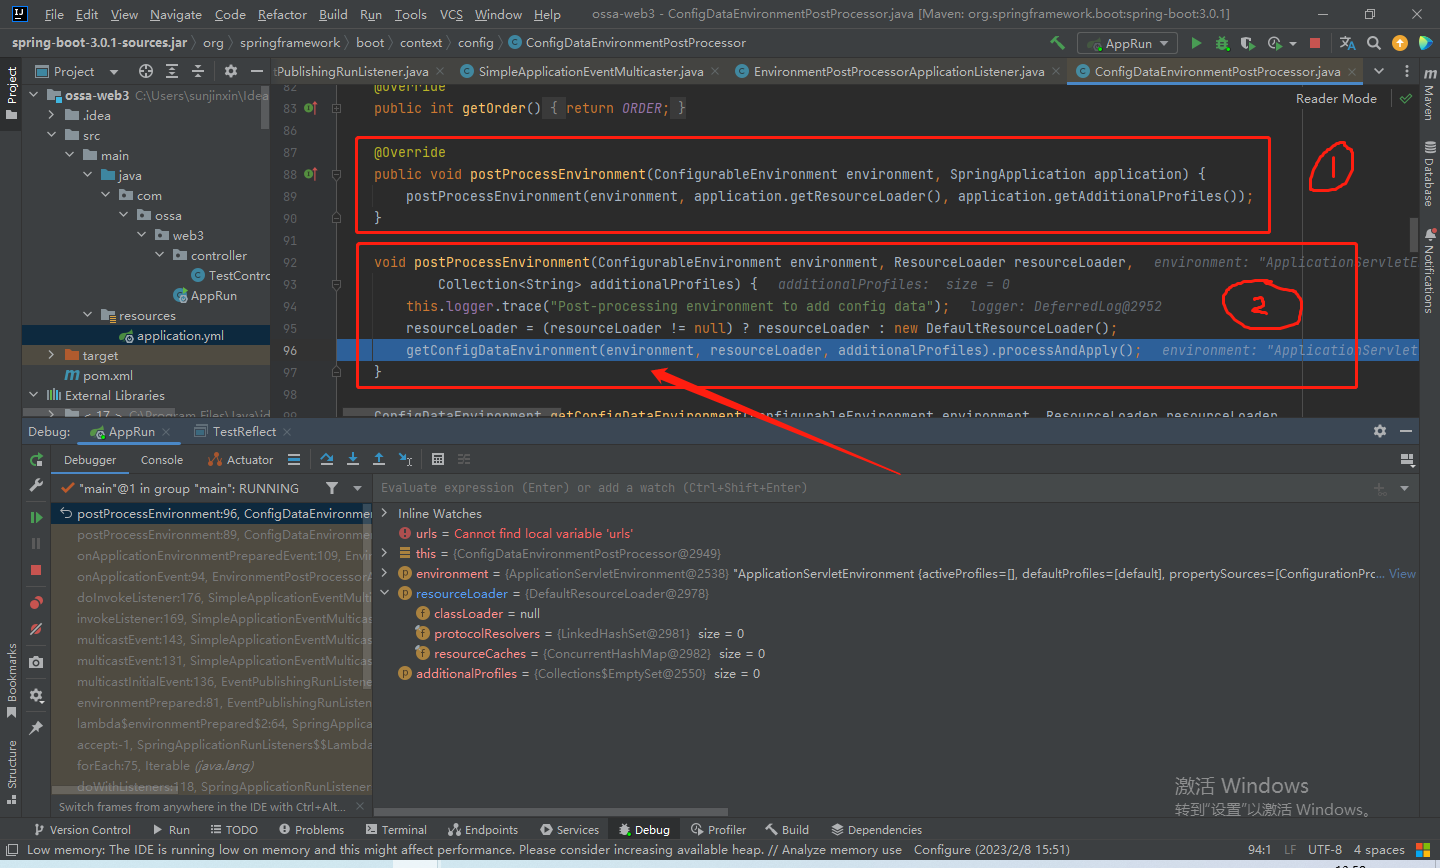Screen dimensions: 1440x868
Task: Open the Refactor menu
Action: pyautogui.click(x=282, y=14)
